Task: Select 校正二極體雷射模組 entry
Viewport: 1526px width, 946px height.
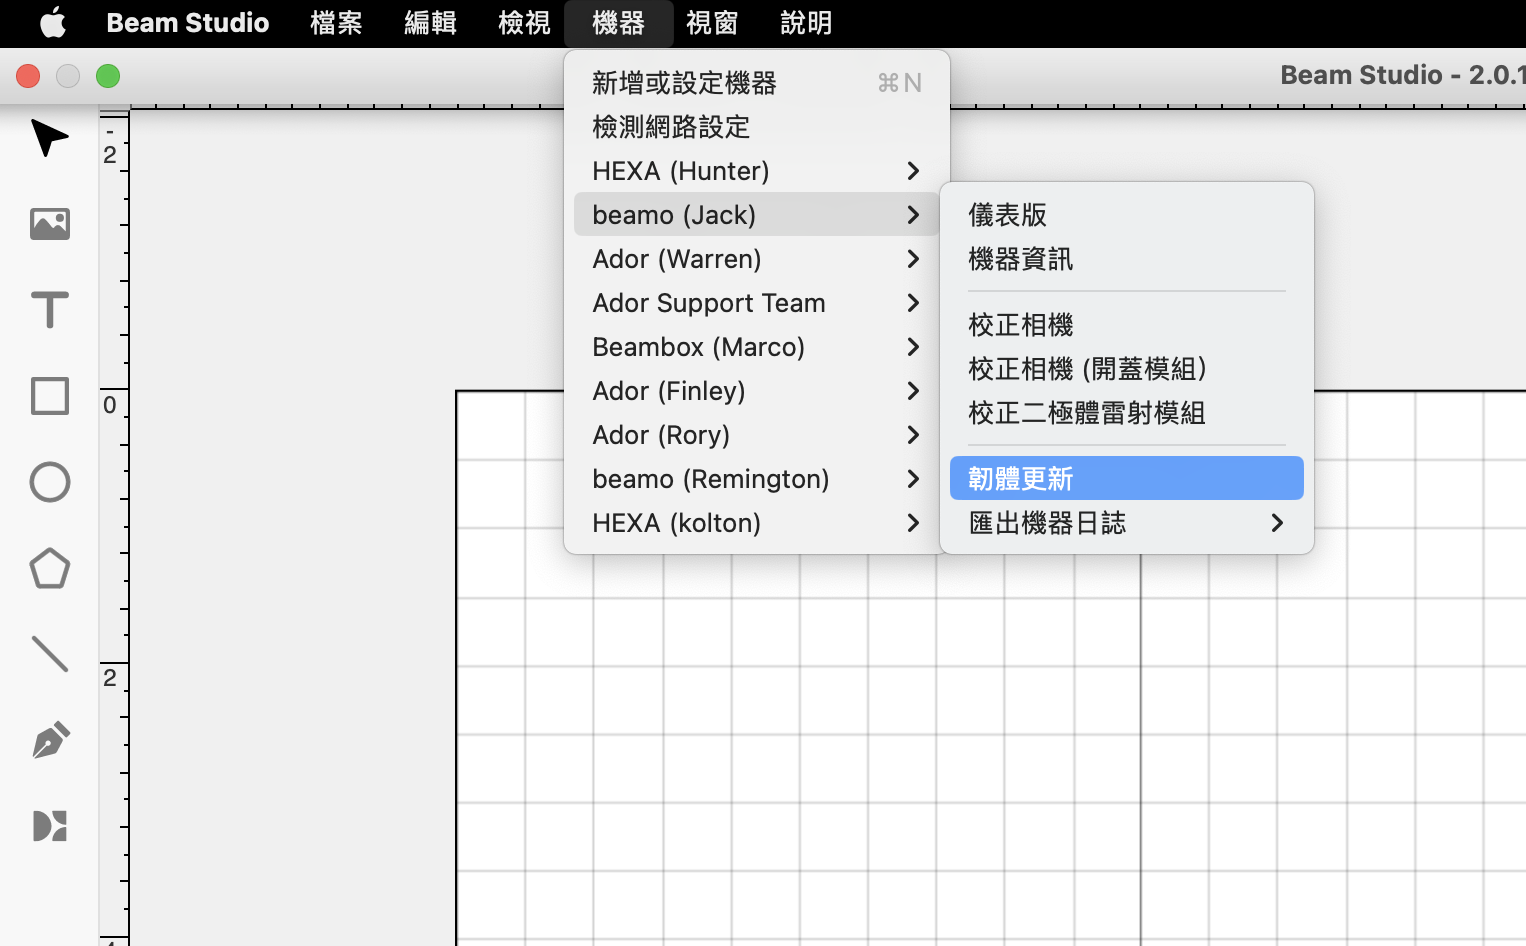Action: click(1126, 413)
